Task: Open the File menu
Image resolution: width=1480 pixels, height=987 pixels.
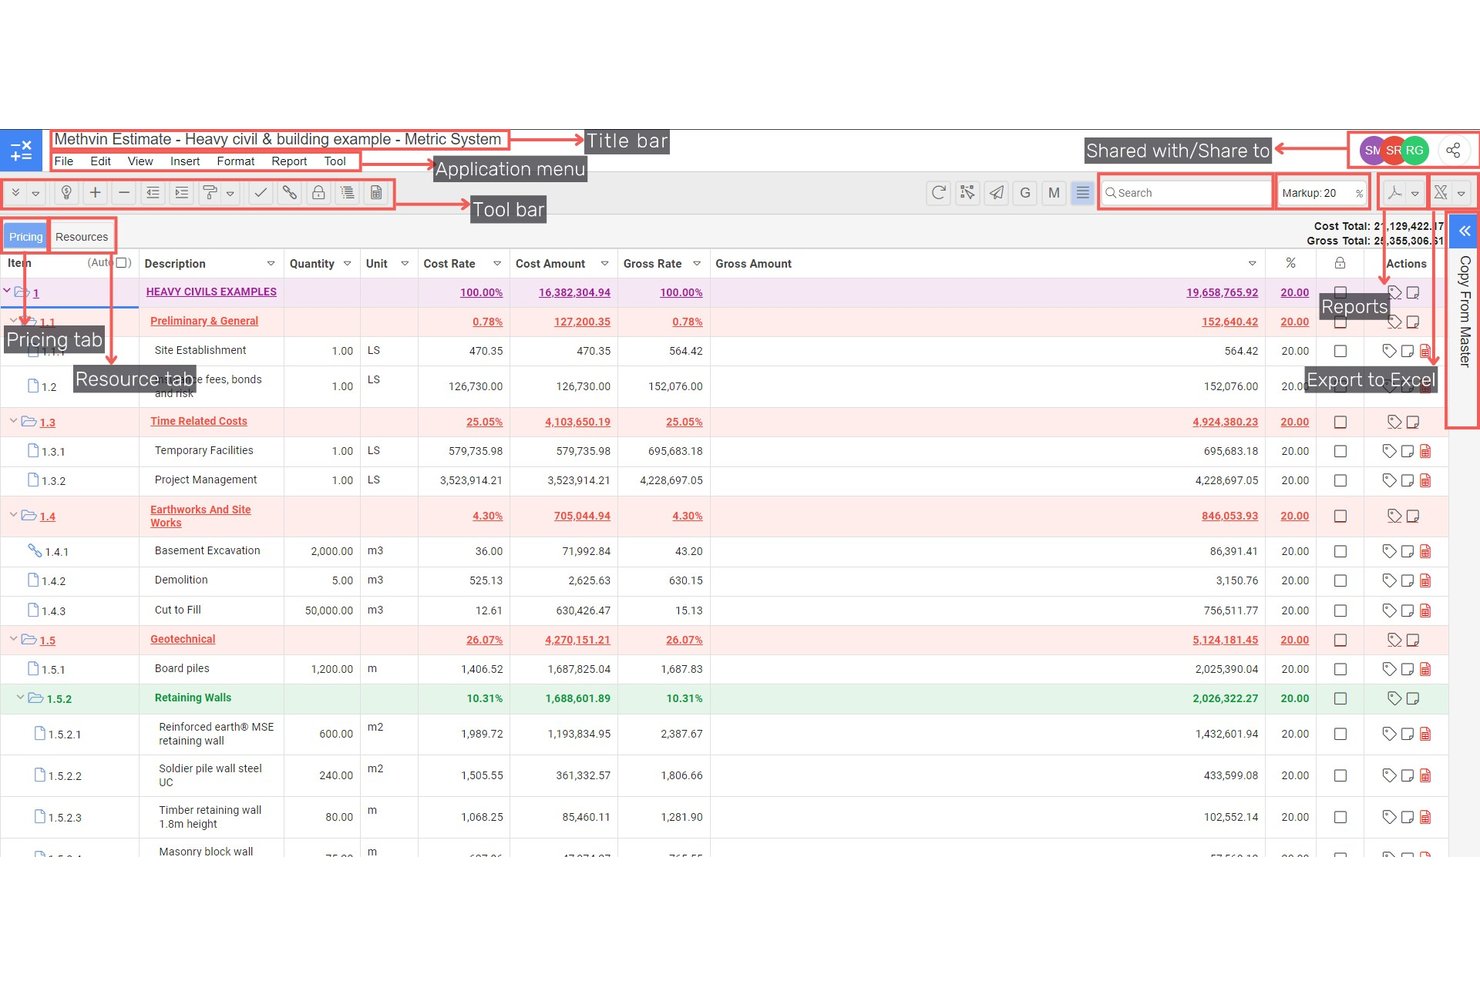Action: click(64, 161)
